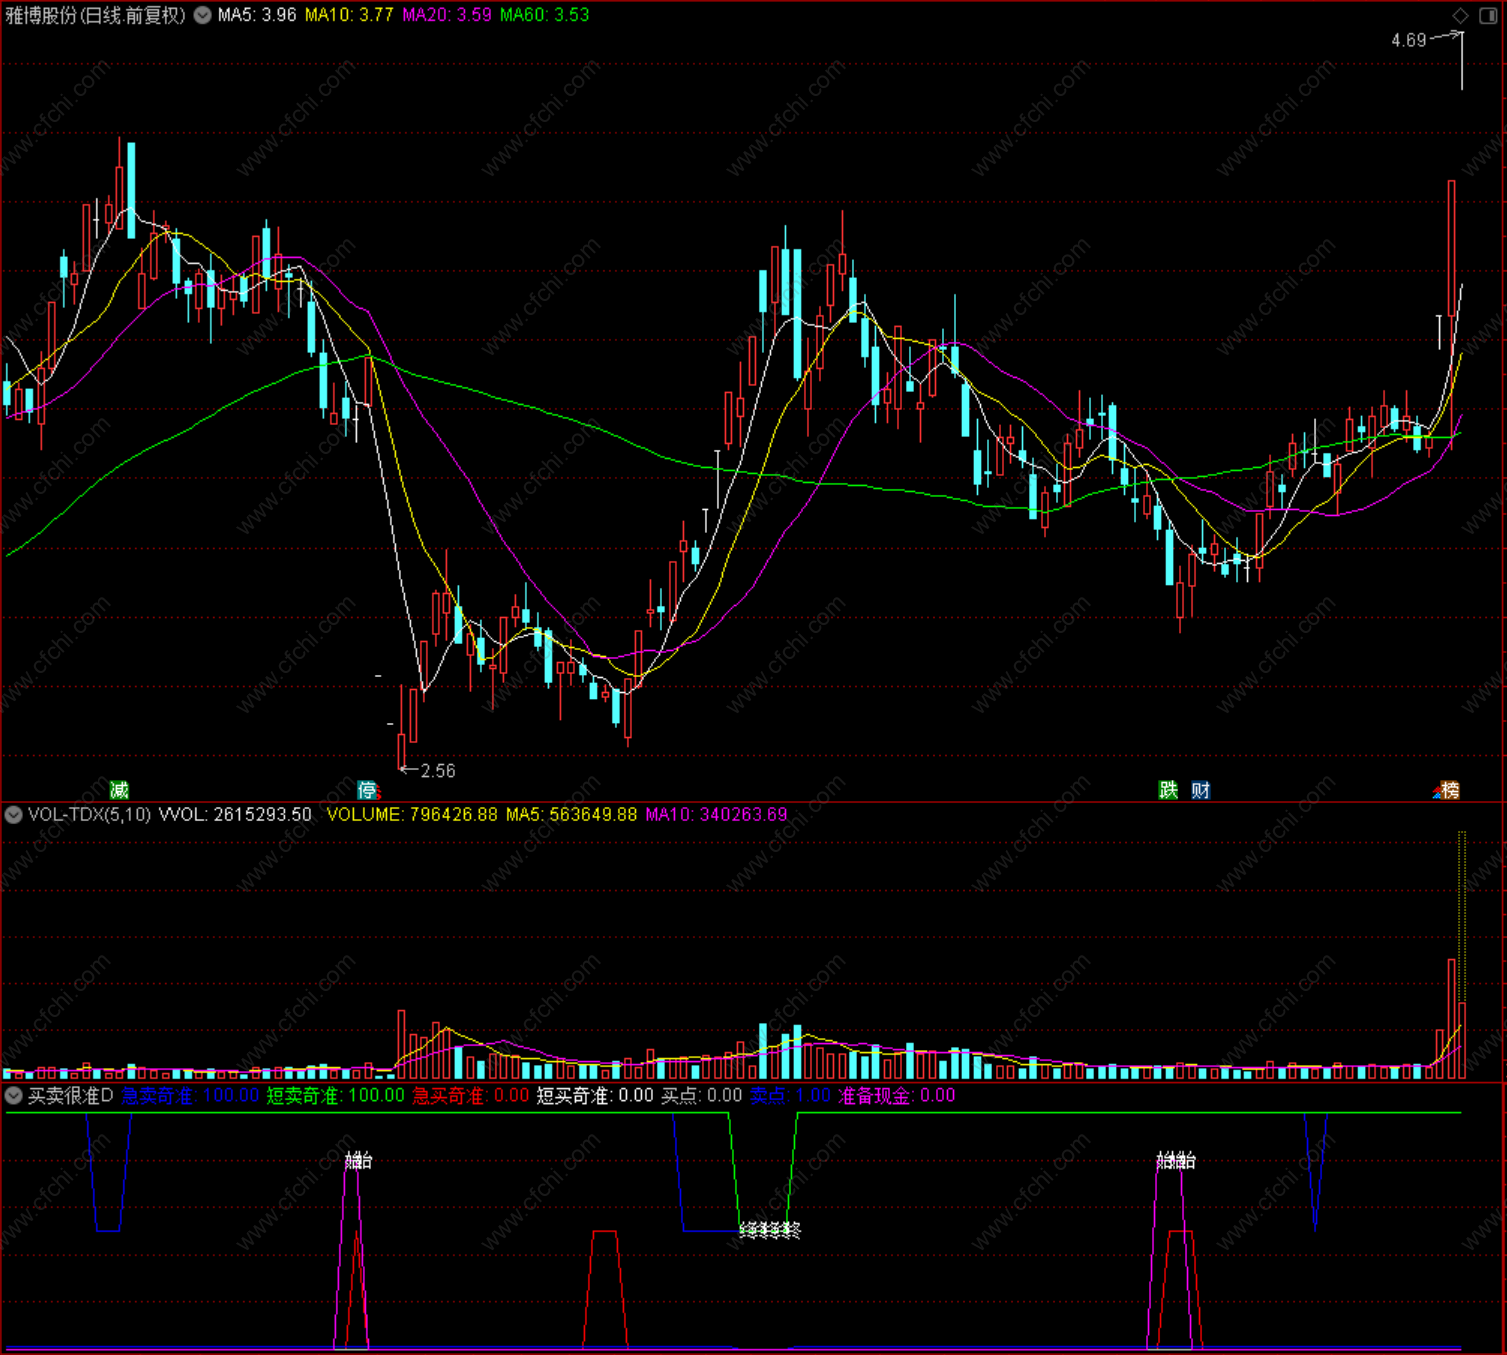Click the blue 急卖奇准: 100.00 label

click(190, 1096)
